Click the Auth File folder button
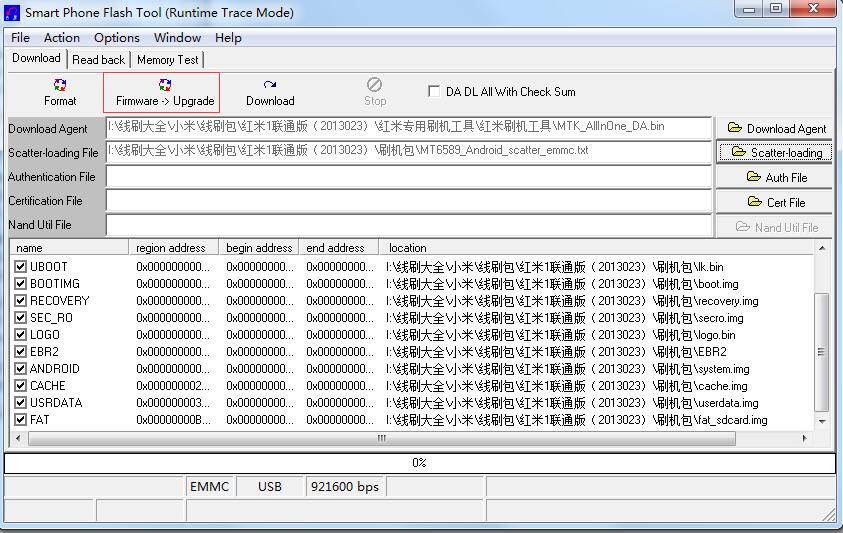Image resolution: width=843 pixels, height=533 pixels. coord(776,177)
